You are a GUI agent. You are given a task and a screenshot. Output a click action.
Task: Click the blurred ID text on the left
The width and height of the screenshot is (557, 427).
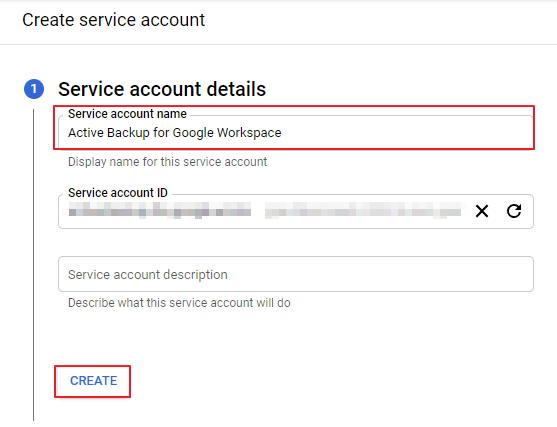coord(160,210)
